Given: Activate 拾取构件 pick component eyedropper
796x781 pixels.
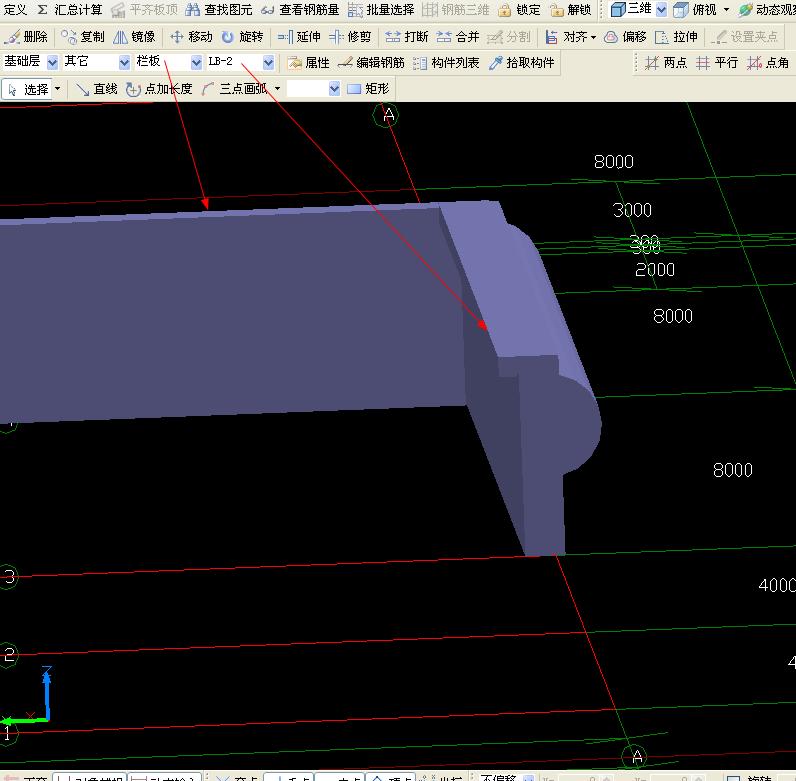Looking at the screenshot, I should (521, 62).
